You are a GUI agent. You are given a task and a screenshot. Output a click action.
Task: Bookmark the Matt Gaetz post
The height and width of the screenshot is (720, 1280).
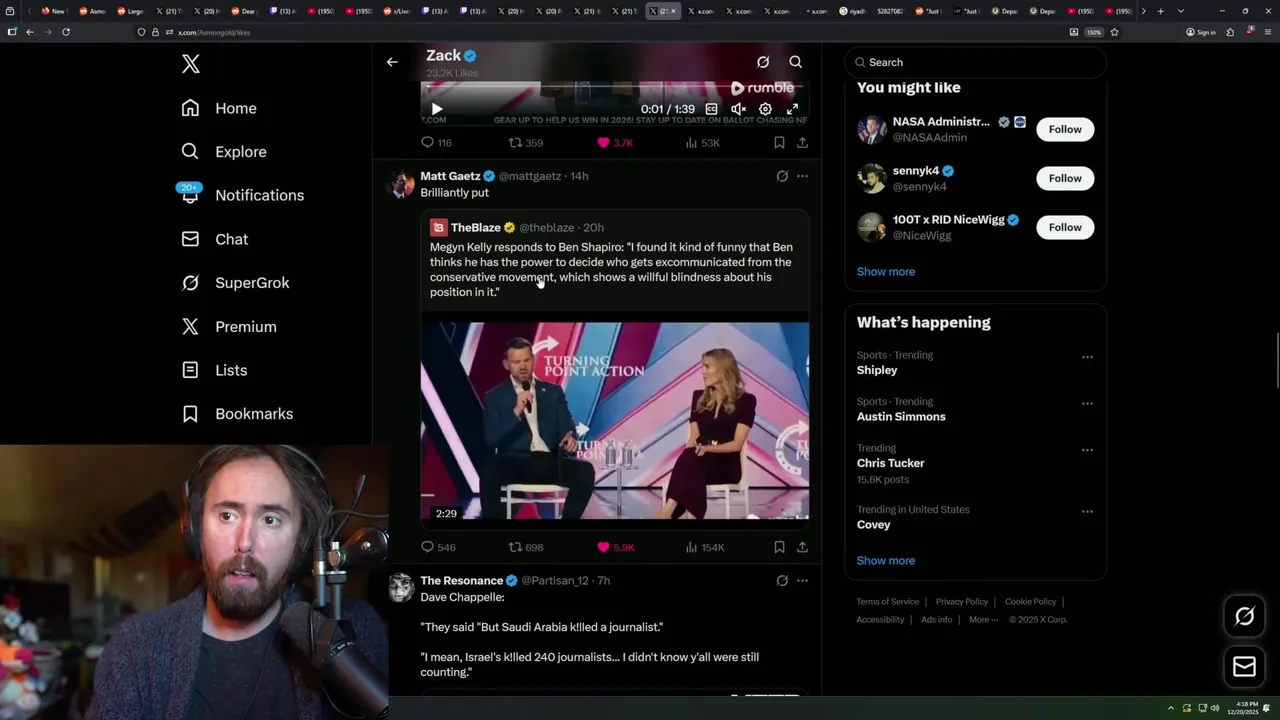[779, 547]
